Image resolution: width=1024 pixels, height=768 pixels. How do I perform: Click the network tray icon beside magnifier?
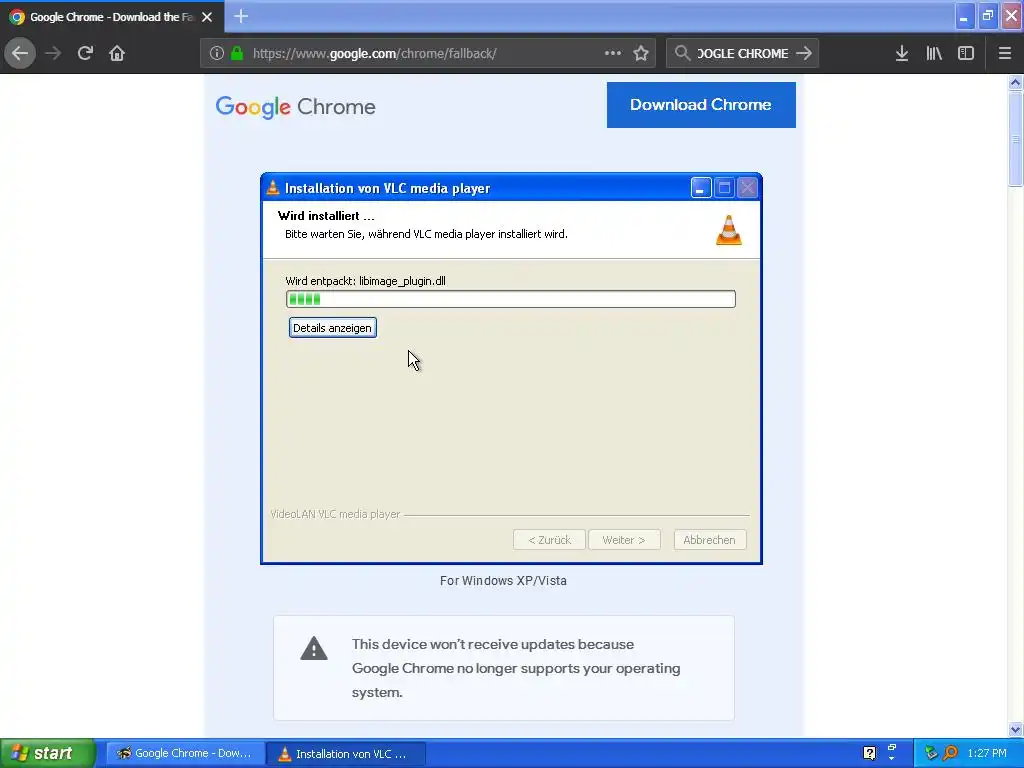point(931,753)
